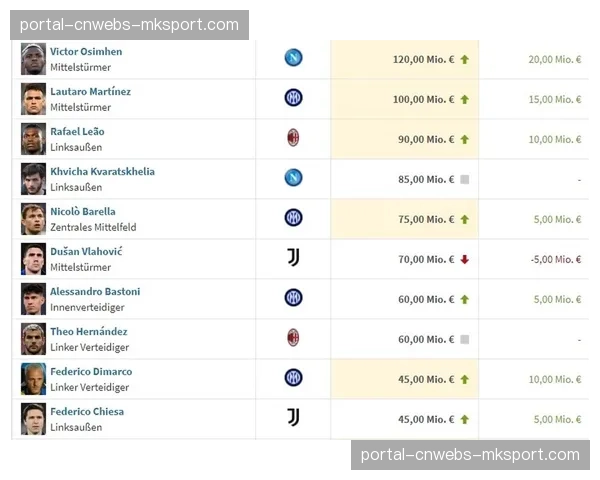The image size is (600, 480).
Task: Click Napoli crest in Kvaratskhelia row
Action: pyautogui.click(x=293, y=178)
